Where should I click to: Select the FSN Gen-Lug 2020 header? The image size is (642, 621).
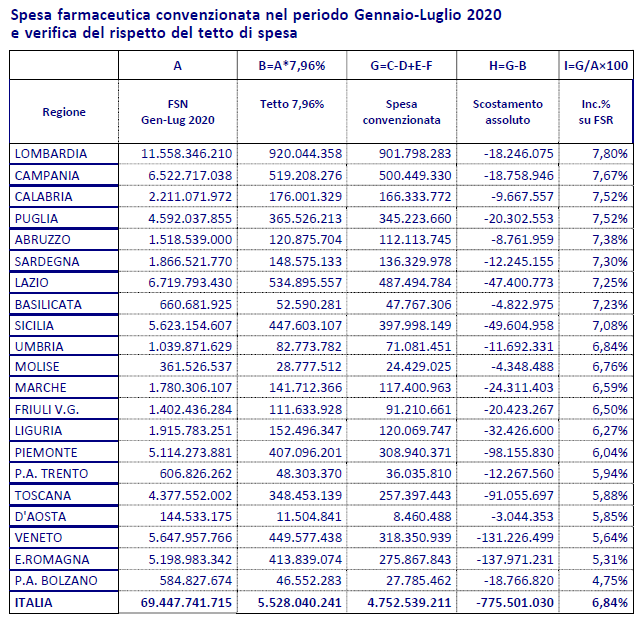click(x=178, y=112)
